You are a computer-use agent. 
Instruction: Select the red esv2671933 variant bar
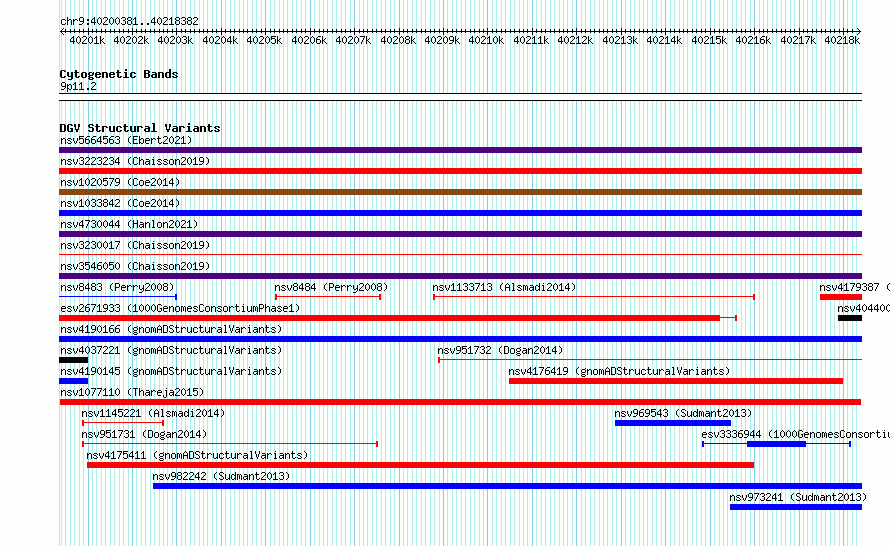[398, 318]
